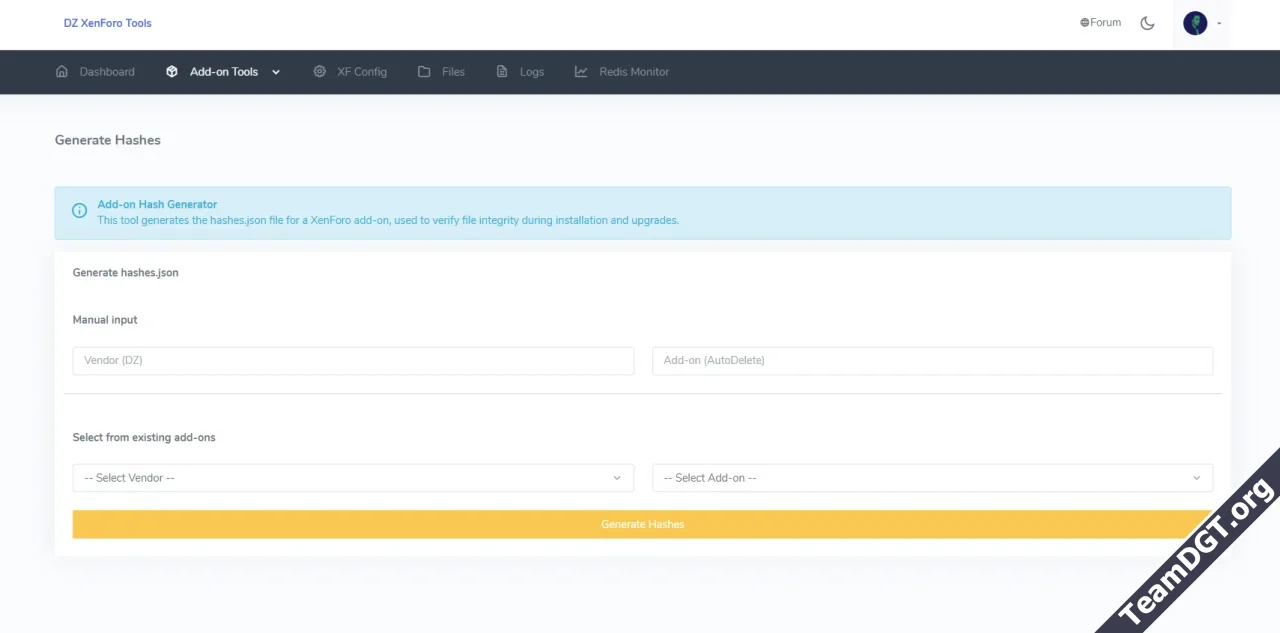Switch to the XF Config section
1280x633 pixels.
[x=361, y=72]
